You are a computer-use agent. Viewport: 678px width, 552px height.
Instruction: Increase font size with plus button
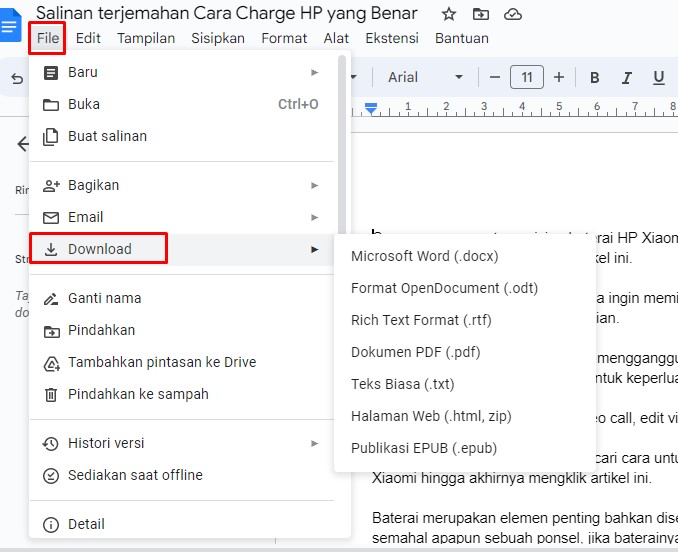(x=559, y=77)
